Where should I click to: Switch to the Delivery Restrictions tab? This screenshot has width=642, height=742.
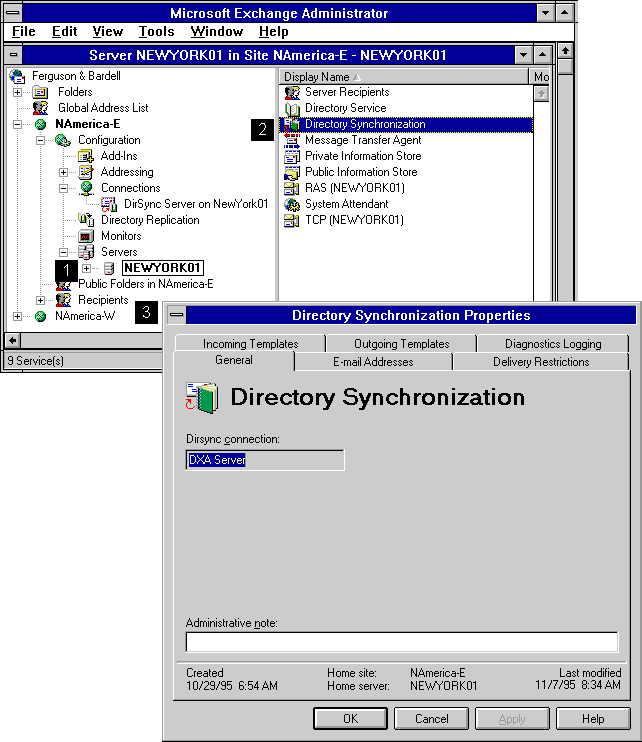(x=541, y=362)
